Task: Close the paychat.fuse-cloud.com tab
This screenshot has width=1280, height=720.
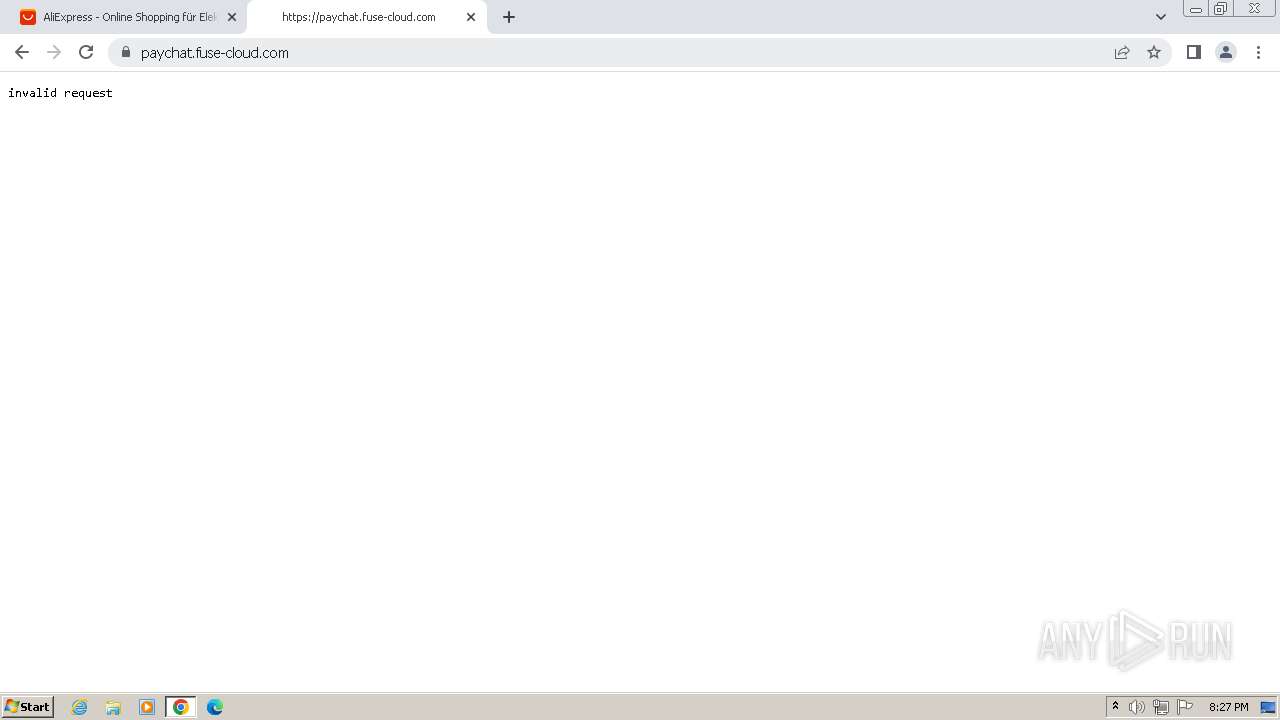Action: pos(471,17)
